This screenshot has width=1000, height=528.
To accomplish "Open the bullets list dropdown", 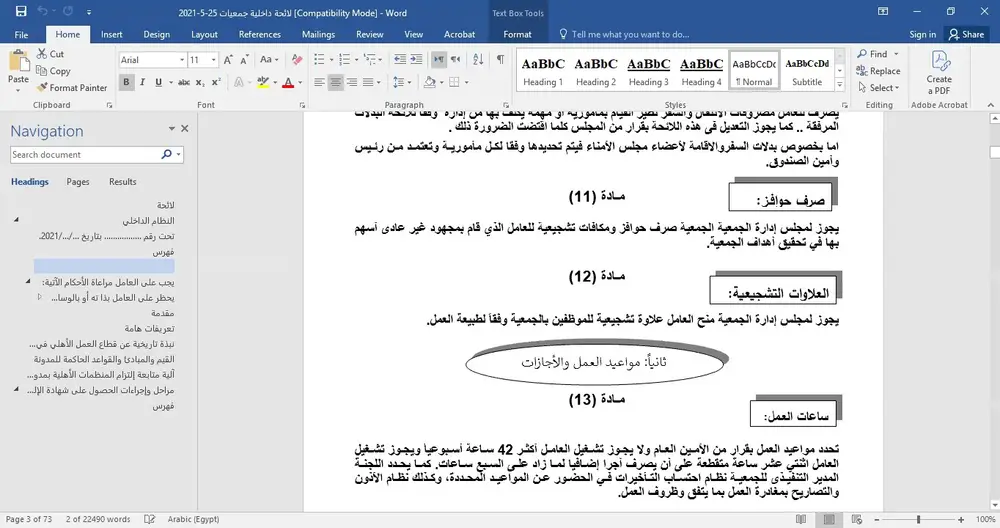I will [x=332, y=60].
